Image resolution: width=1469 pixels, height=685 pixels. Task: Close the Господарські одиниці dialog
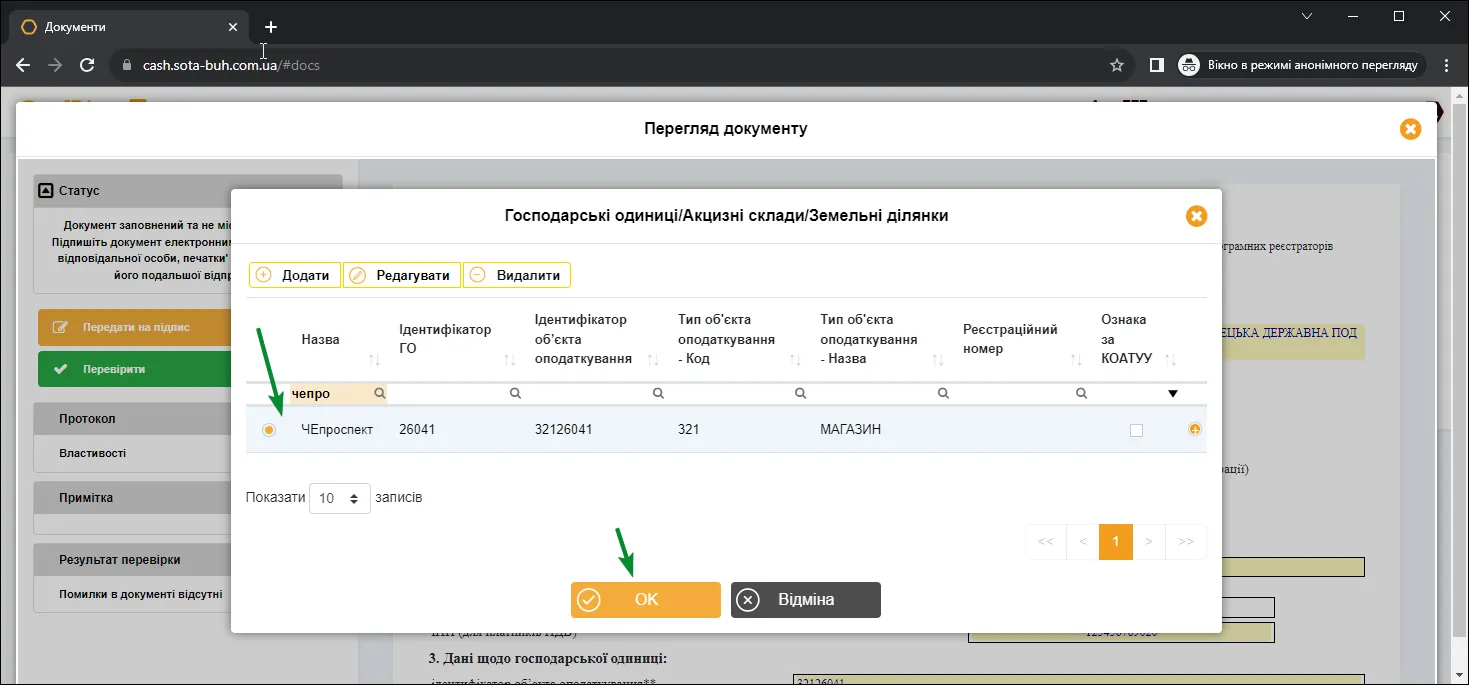(1196, 216)
